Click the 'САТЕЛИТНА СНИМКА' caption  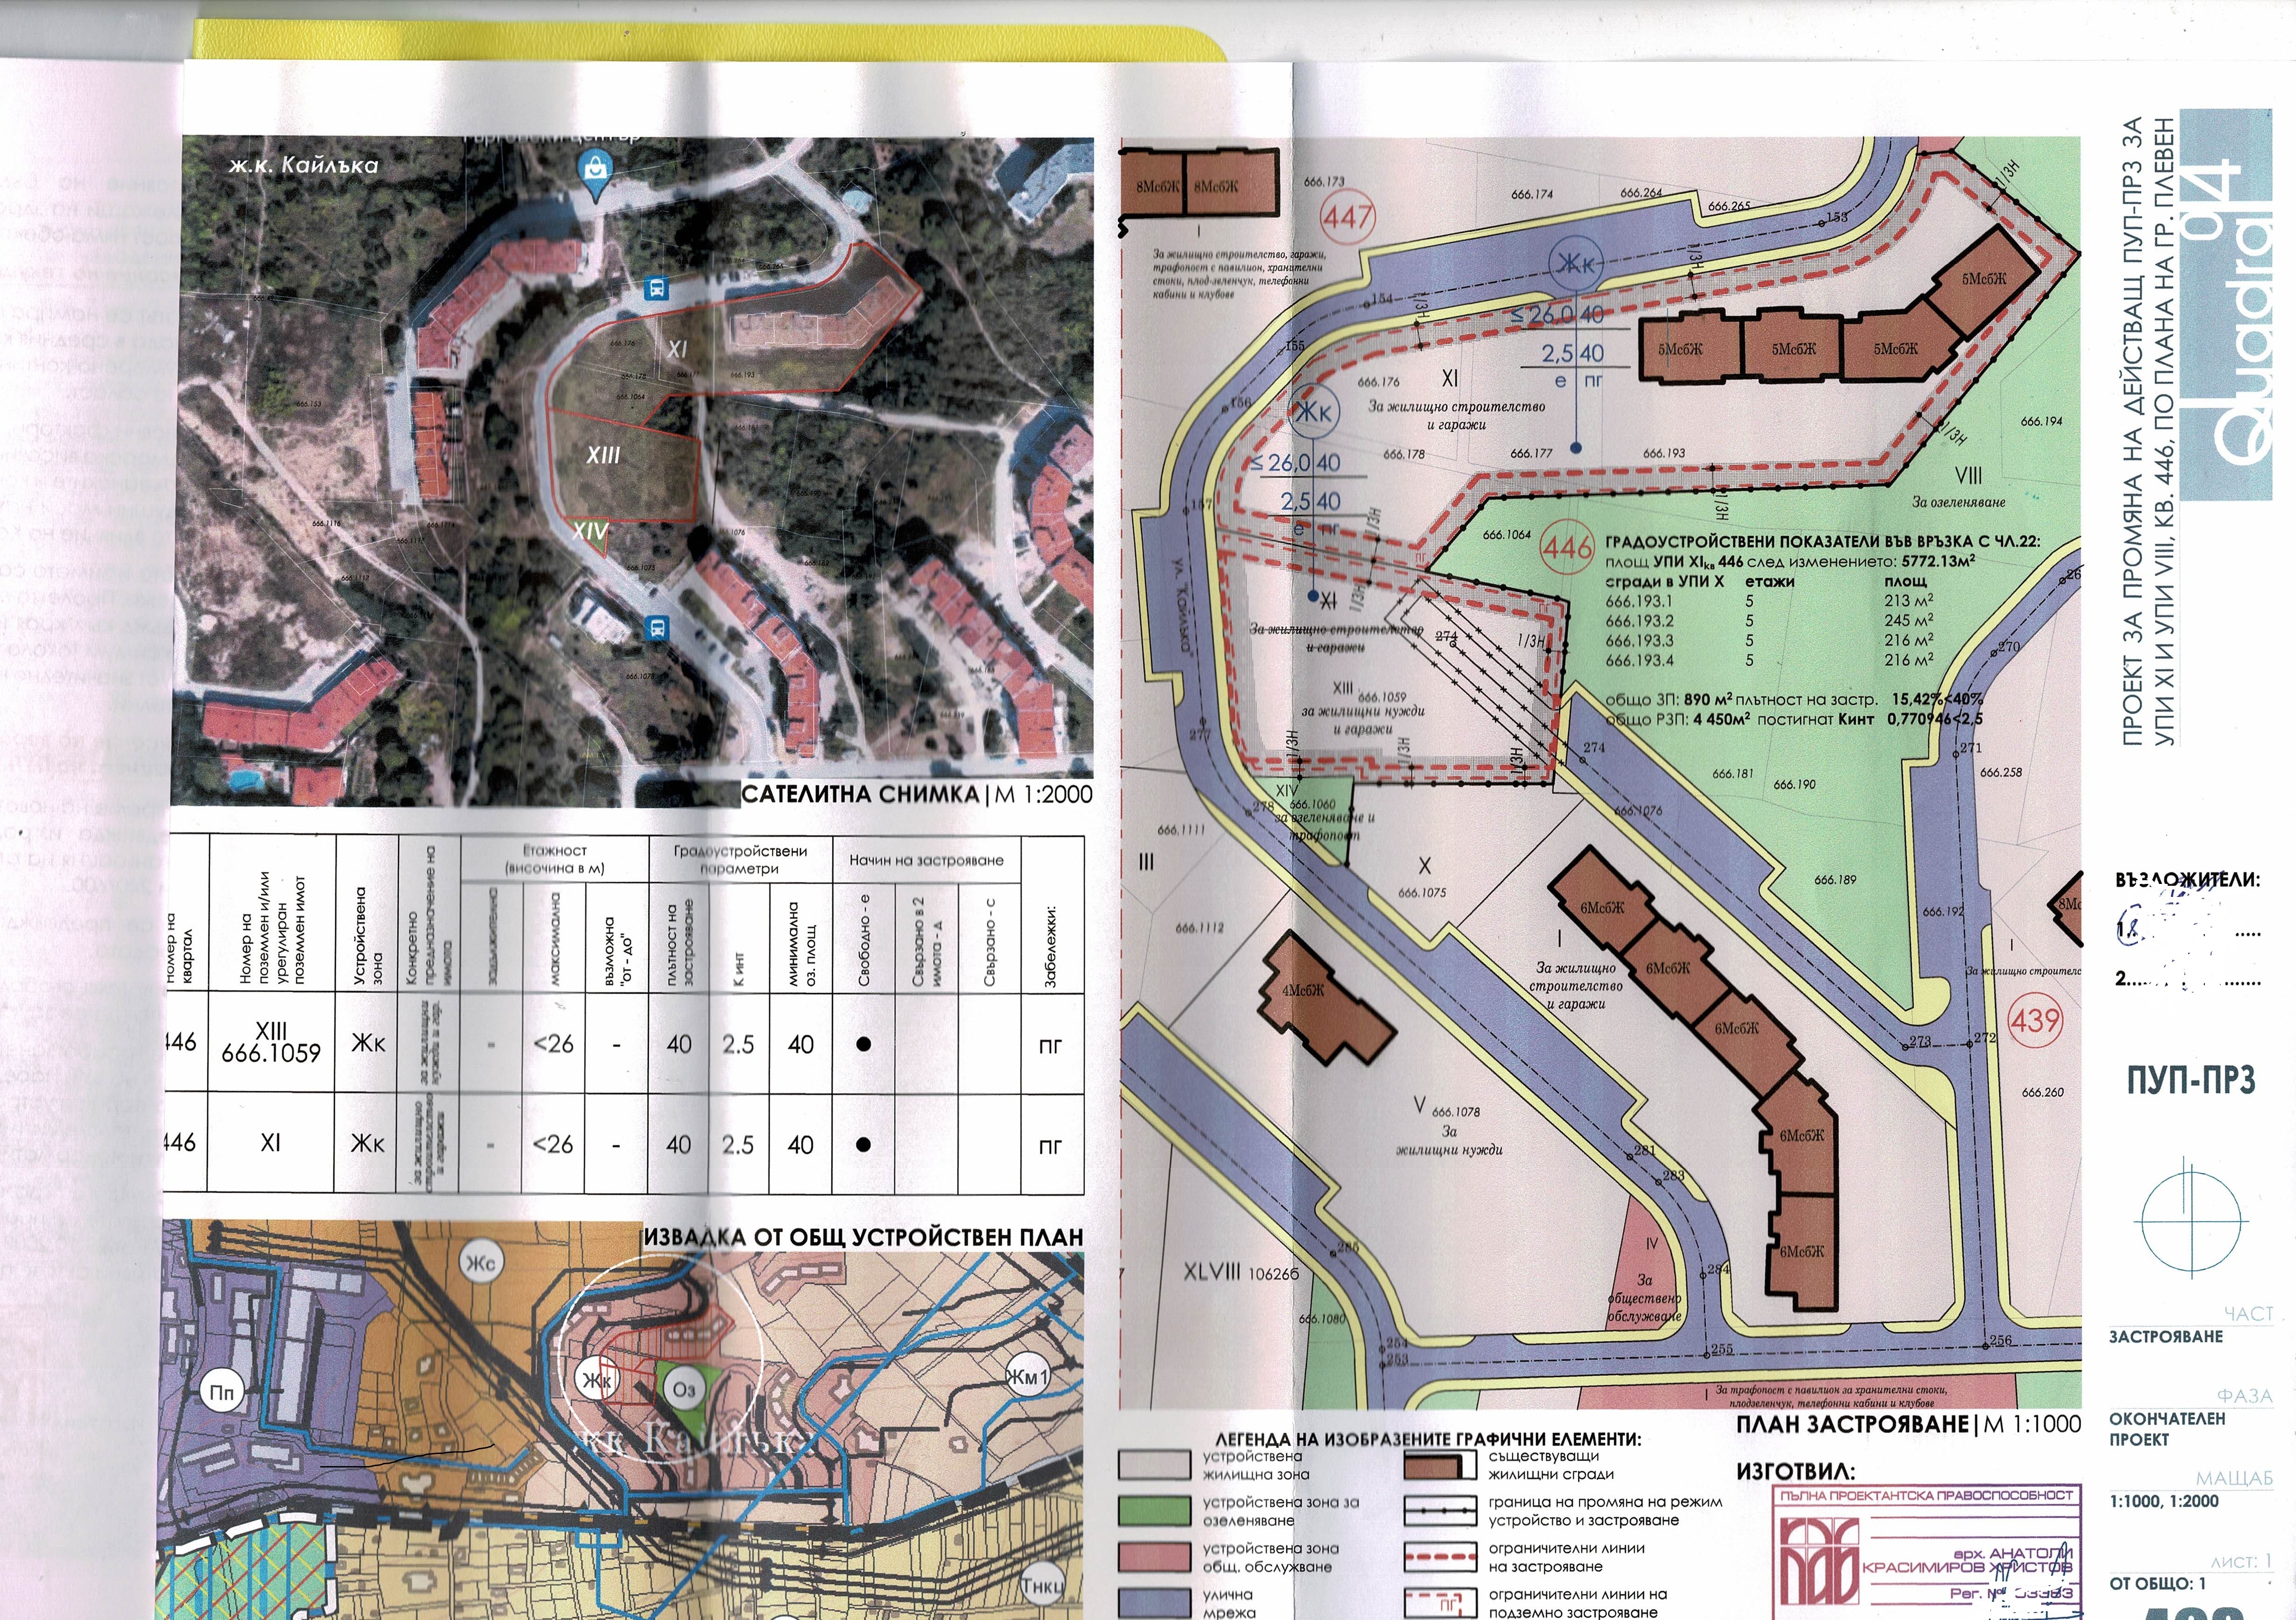[x=861, y=794]
